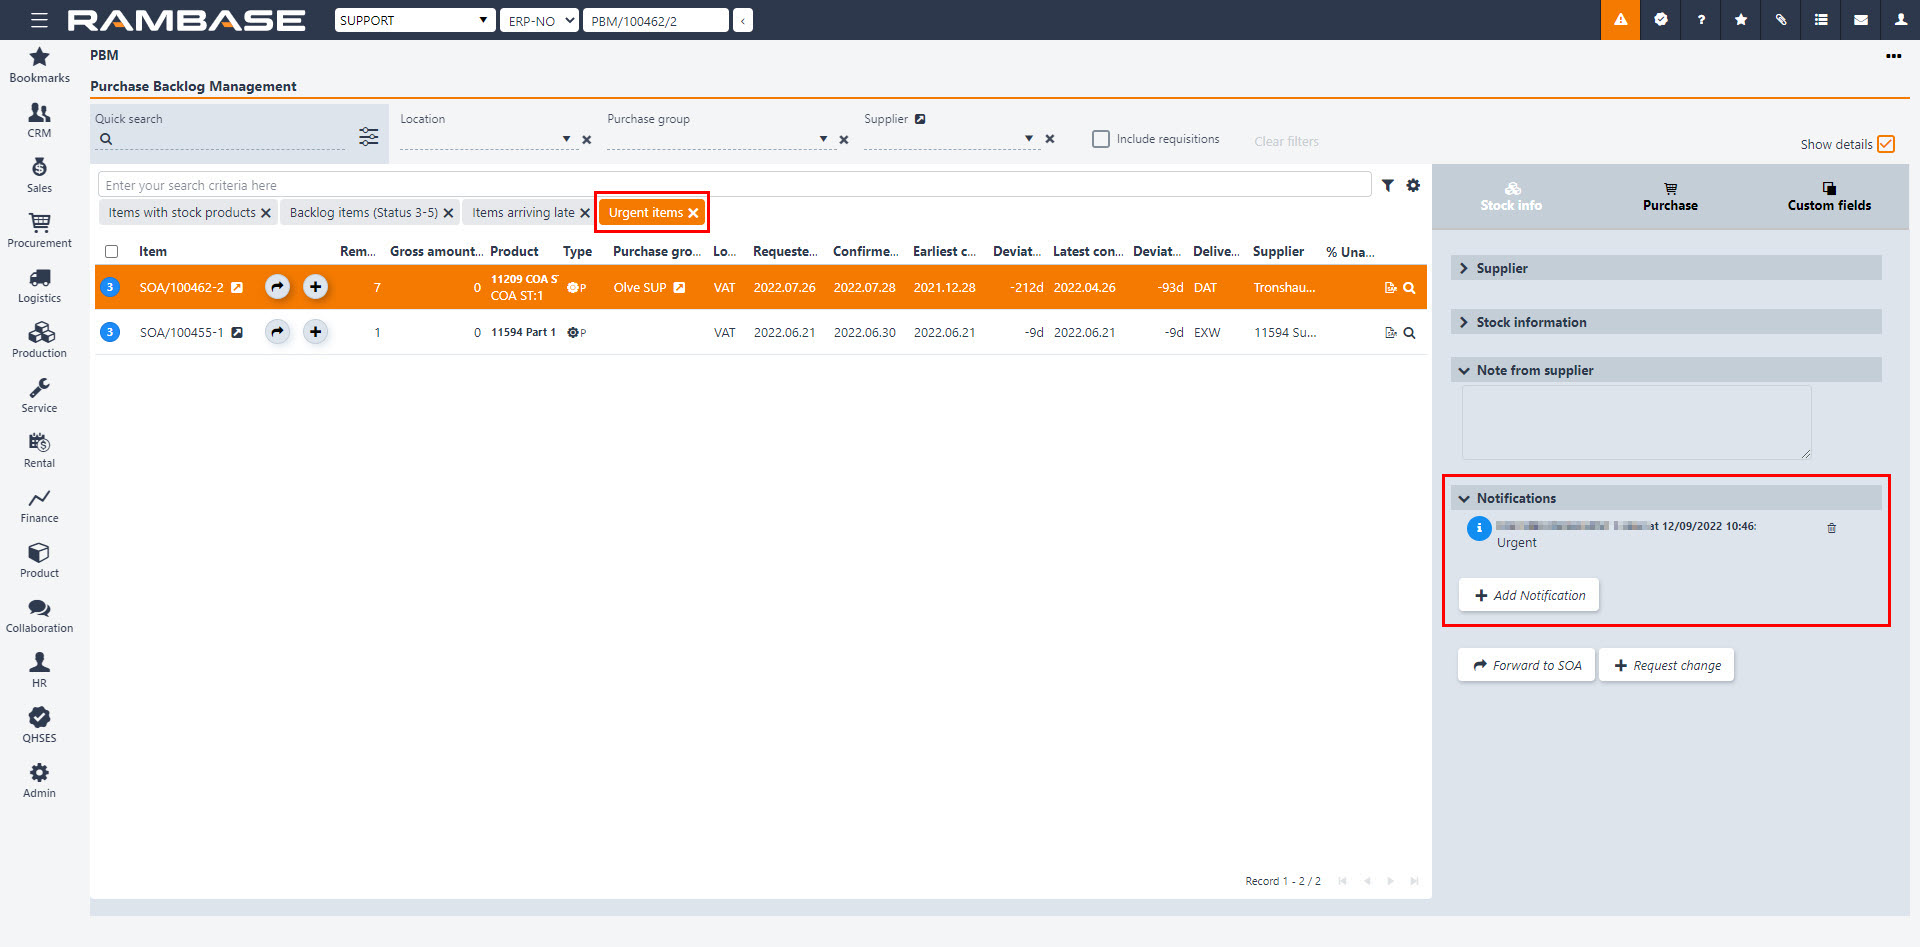Check the select-all items checkbox
This screenshot has height=947, width=1920.
(112, 252)
